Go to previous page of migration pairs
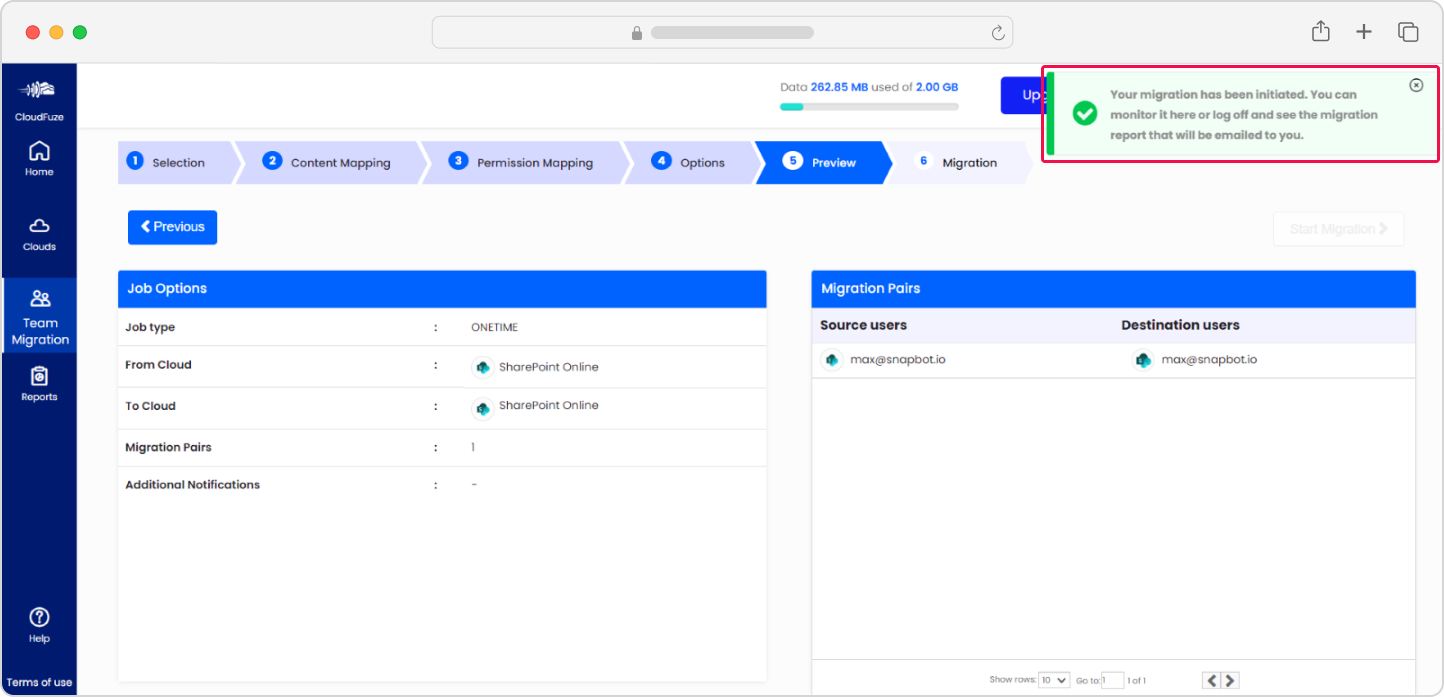 1211,680
